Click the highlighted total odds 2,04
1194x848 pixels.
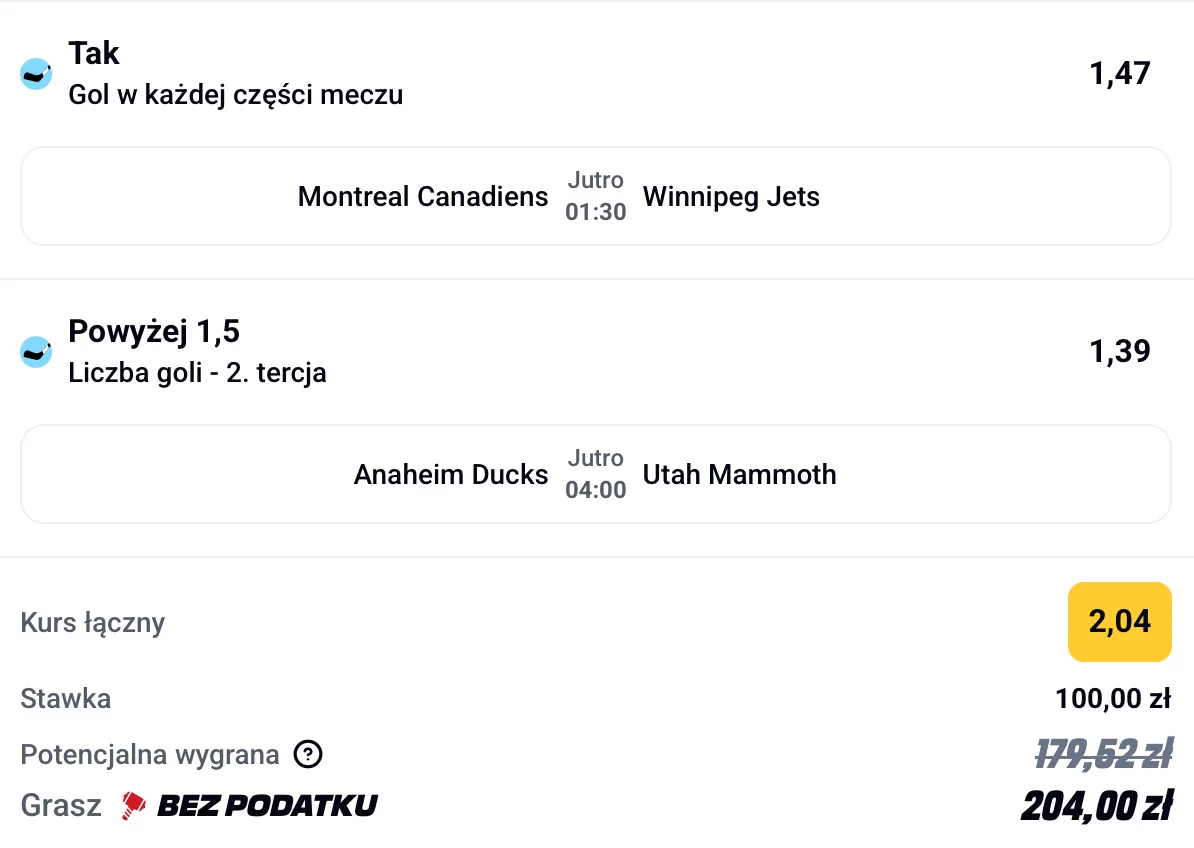click(1119, 622)
